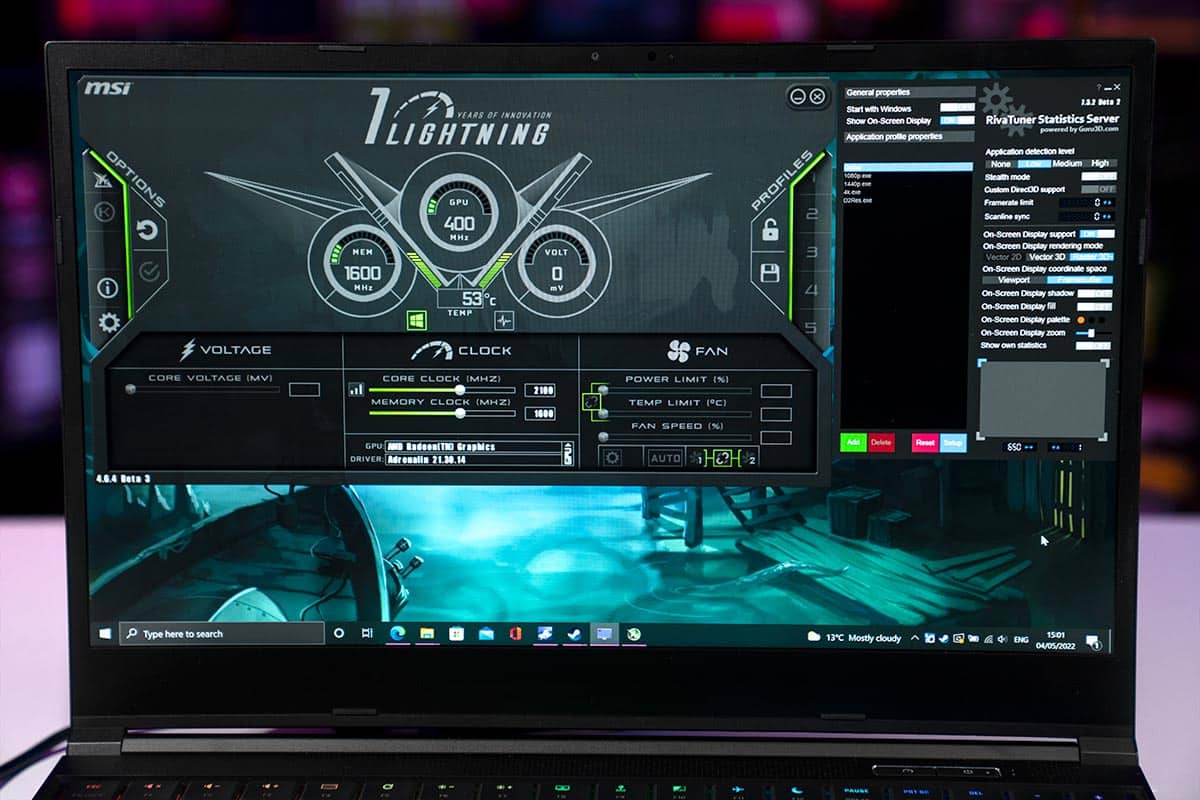The height and width of the screenshot is (800, 1200).
Task: Click the taskbar search box
Action: click(x=222, y=634)
